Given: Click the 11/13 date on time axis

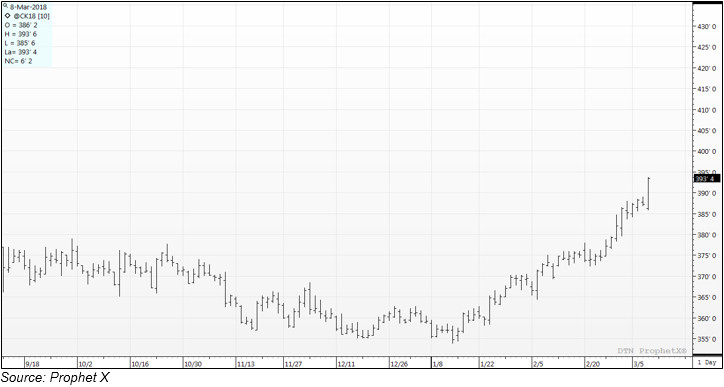Looking at the screenshot, I should [x=246, y=364].
